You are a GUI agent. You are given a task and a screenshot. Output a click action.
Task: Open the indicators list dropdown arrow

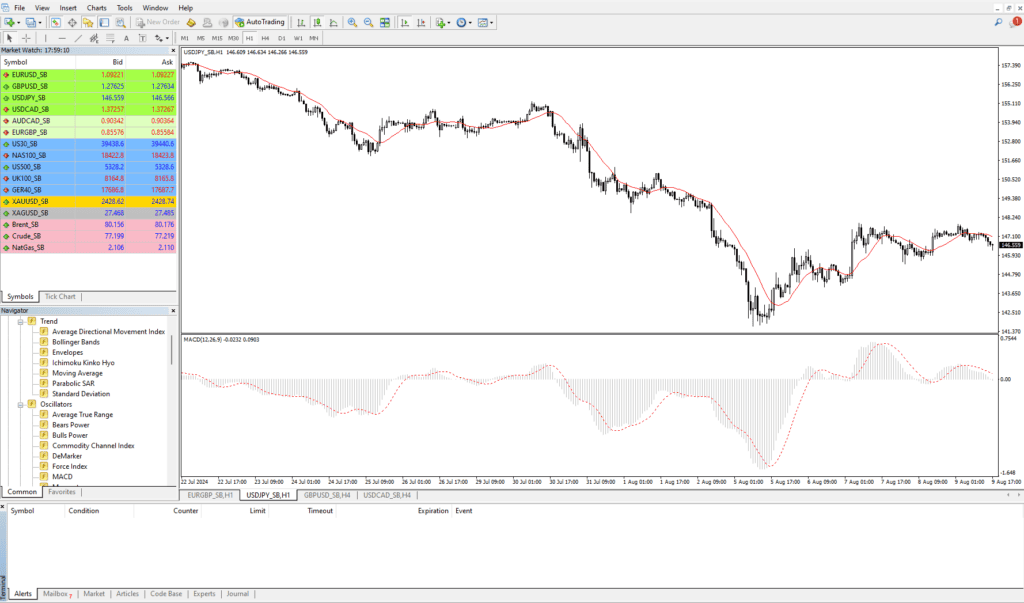[450, 22]
